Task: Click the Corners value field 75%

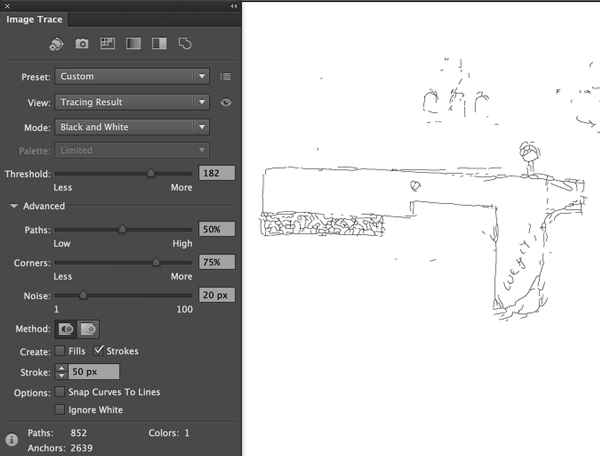Action: [x=217, y=262]
